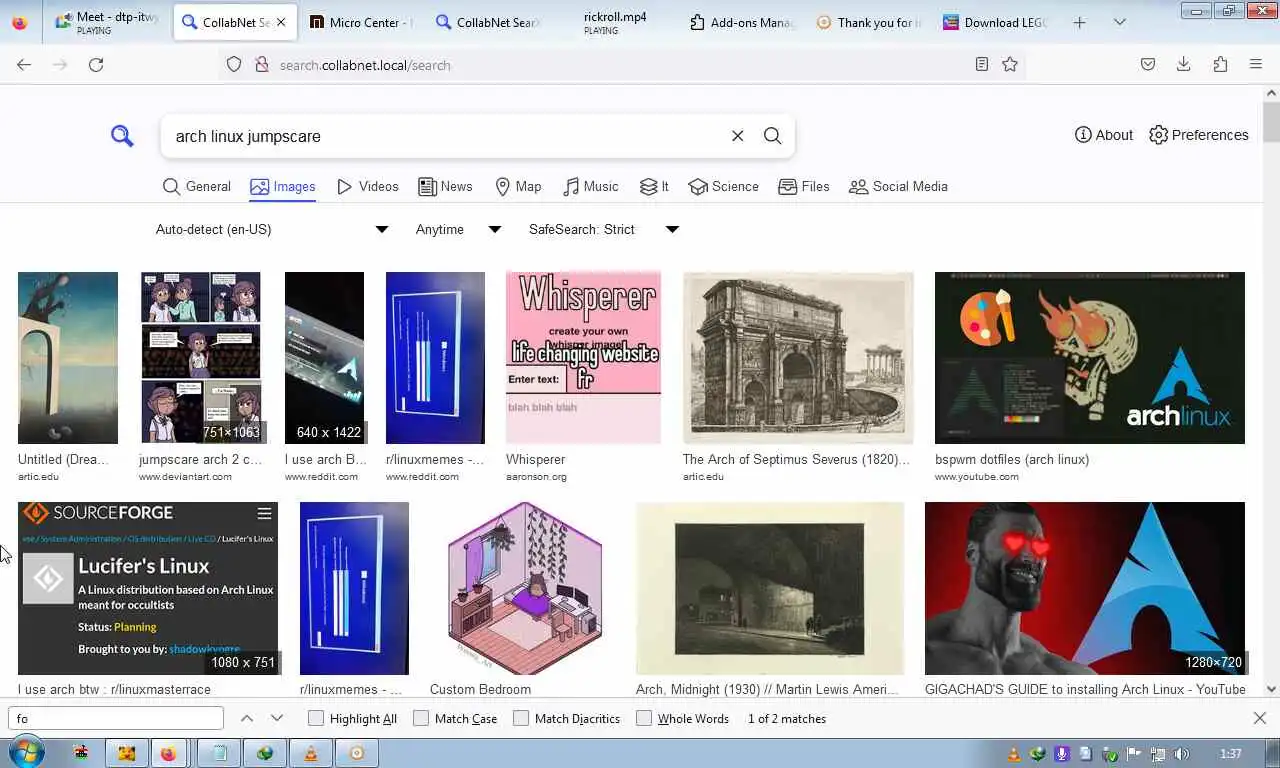Go to next find match arrow

[x=277, y=718]
